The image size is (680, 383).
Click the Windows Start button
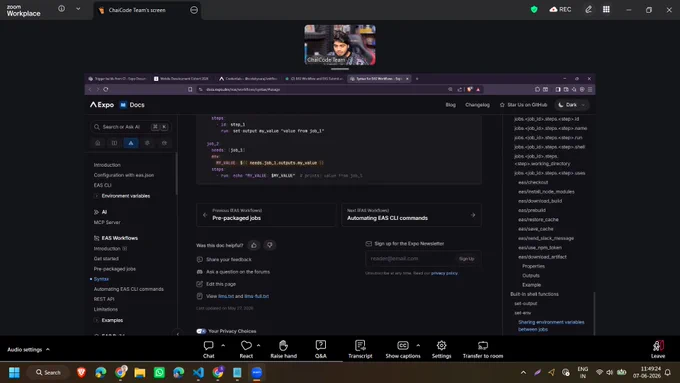pyautogui.click(x=14, y=373)
